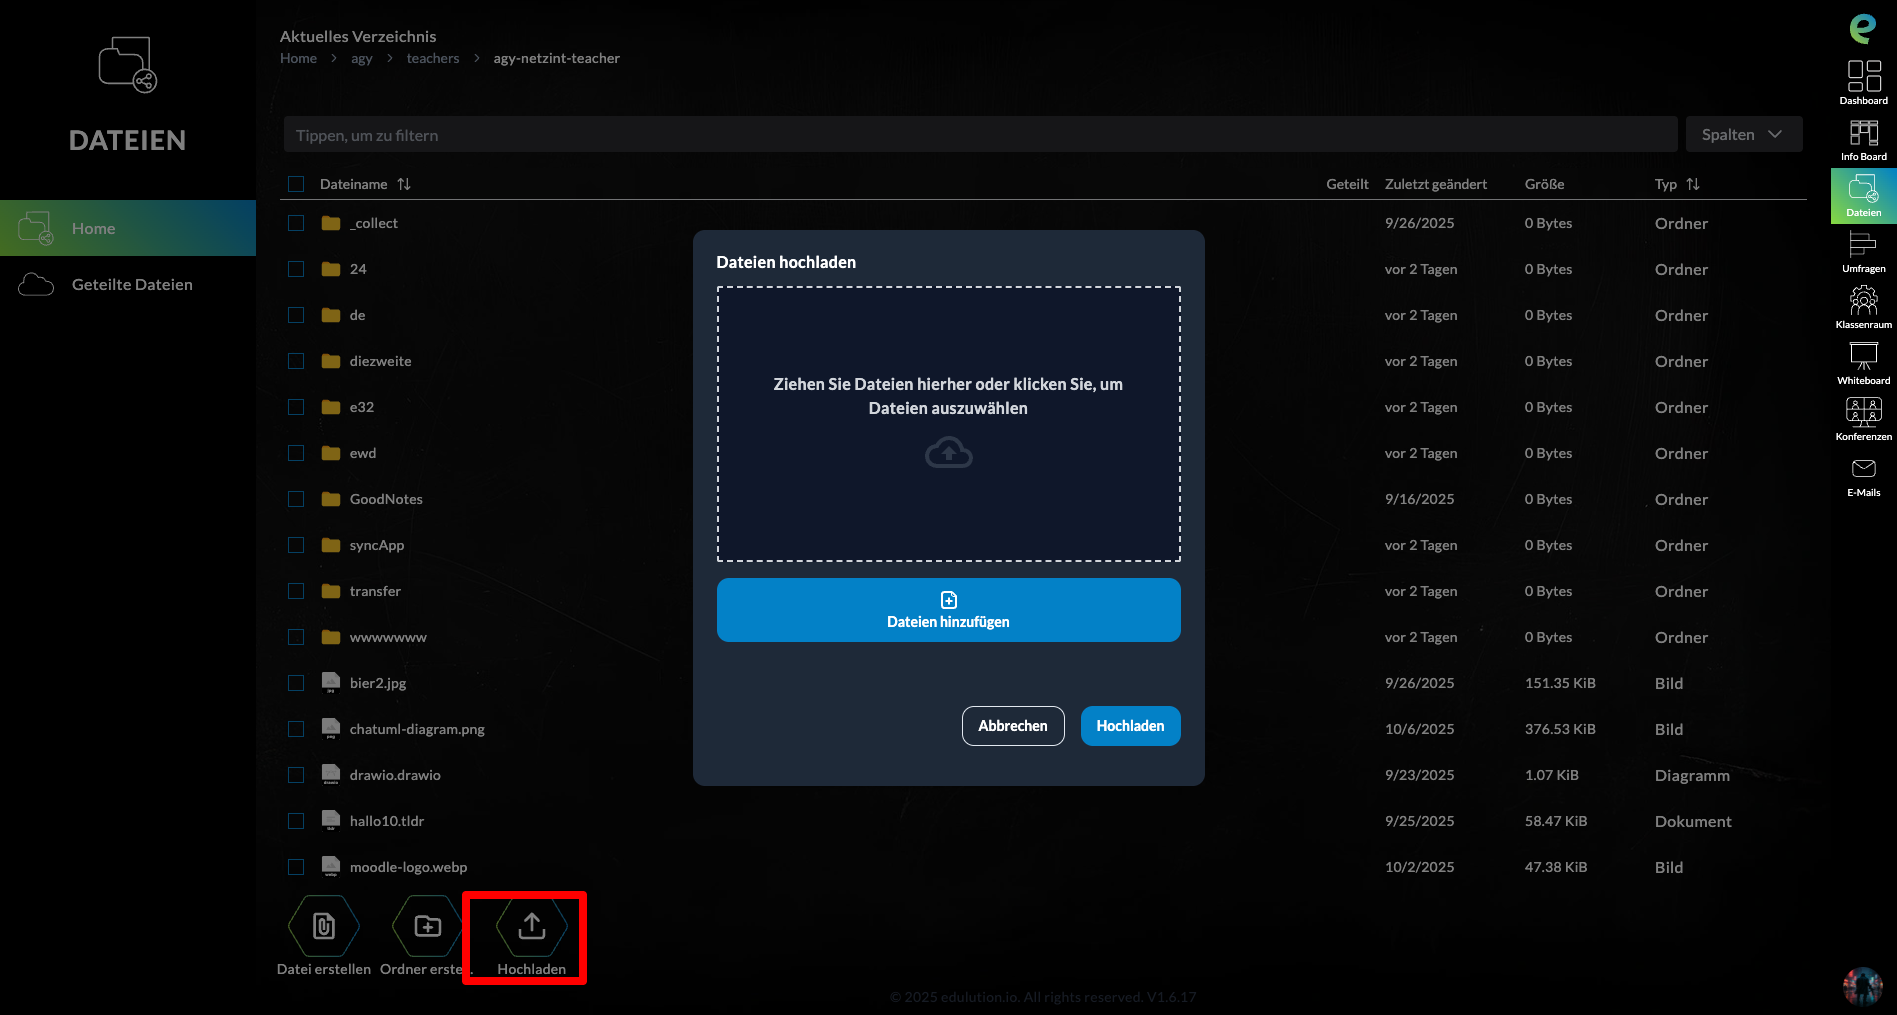The height and width of the screenshot is (1015, 1897).
Task: Open the Info Board icon
Action: pos(1863,139)
